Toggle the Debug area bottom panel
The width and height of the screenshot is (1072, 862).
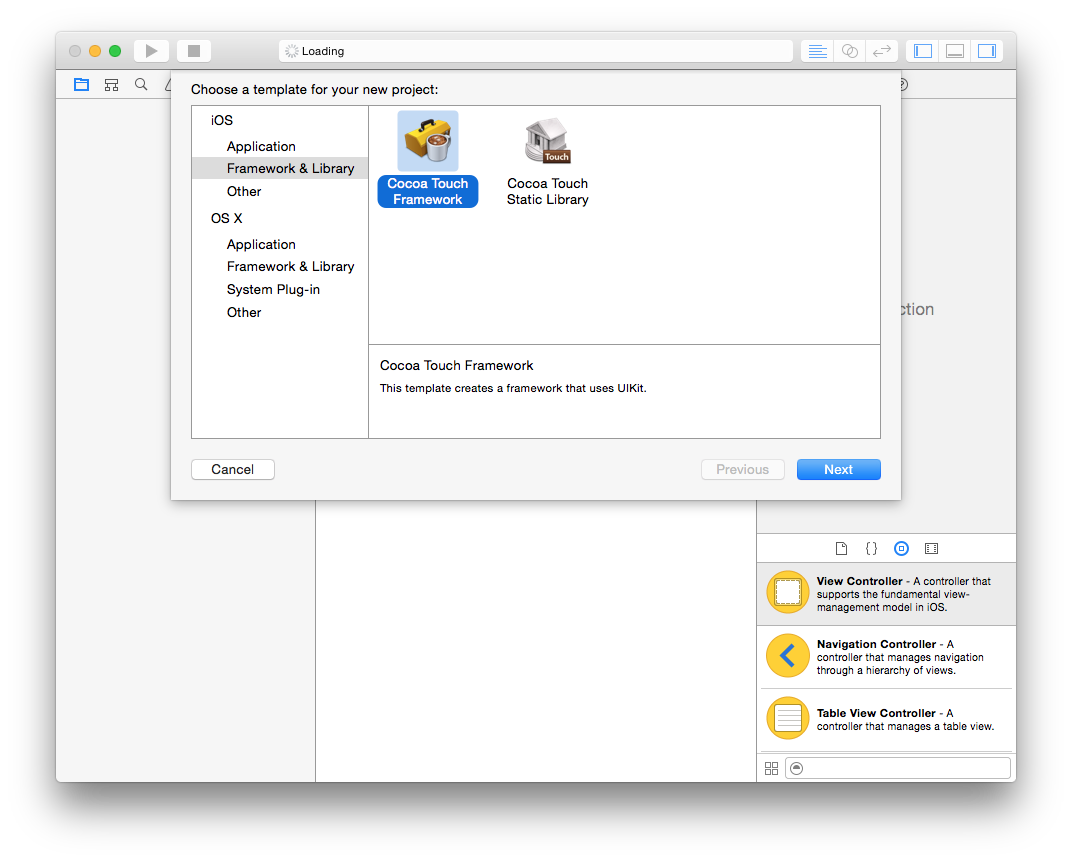coord(954,51)
